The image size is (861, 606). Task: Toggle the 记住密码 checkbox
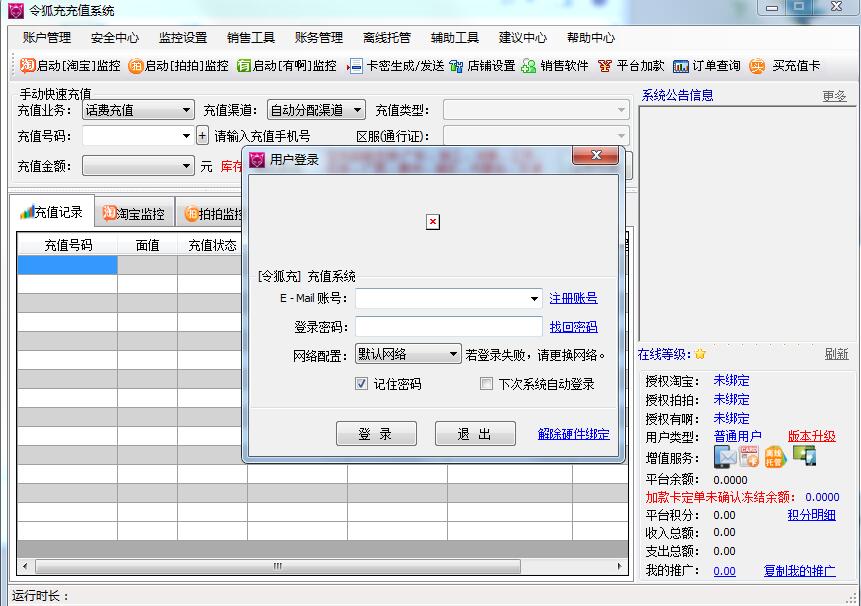pyautogui.click(x=361, y=384)
